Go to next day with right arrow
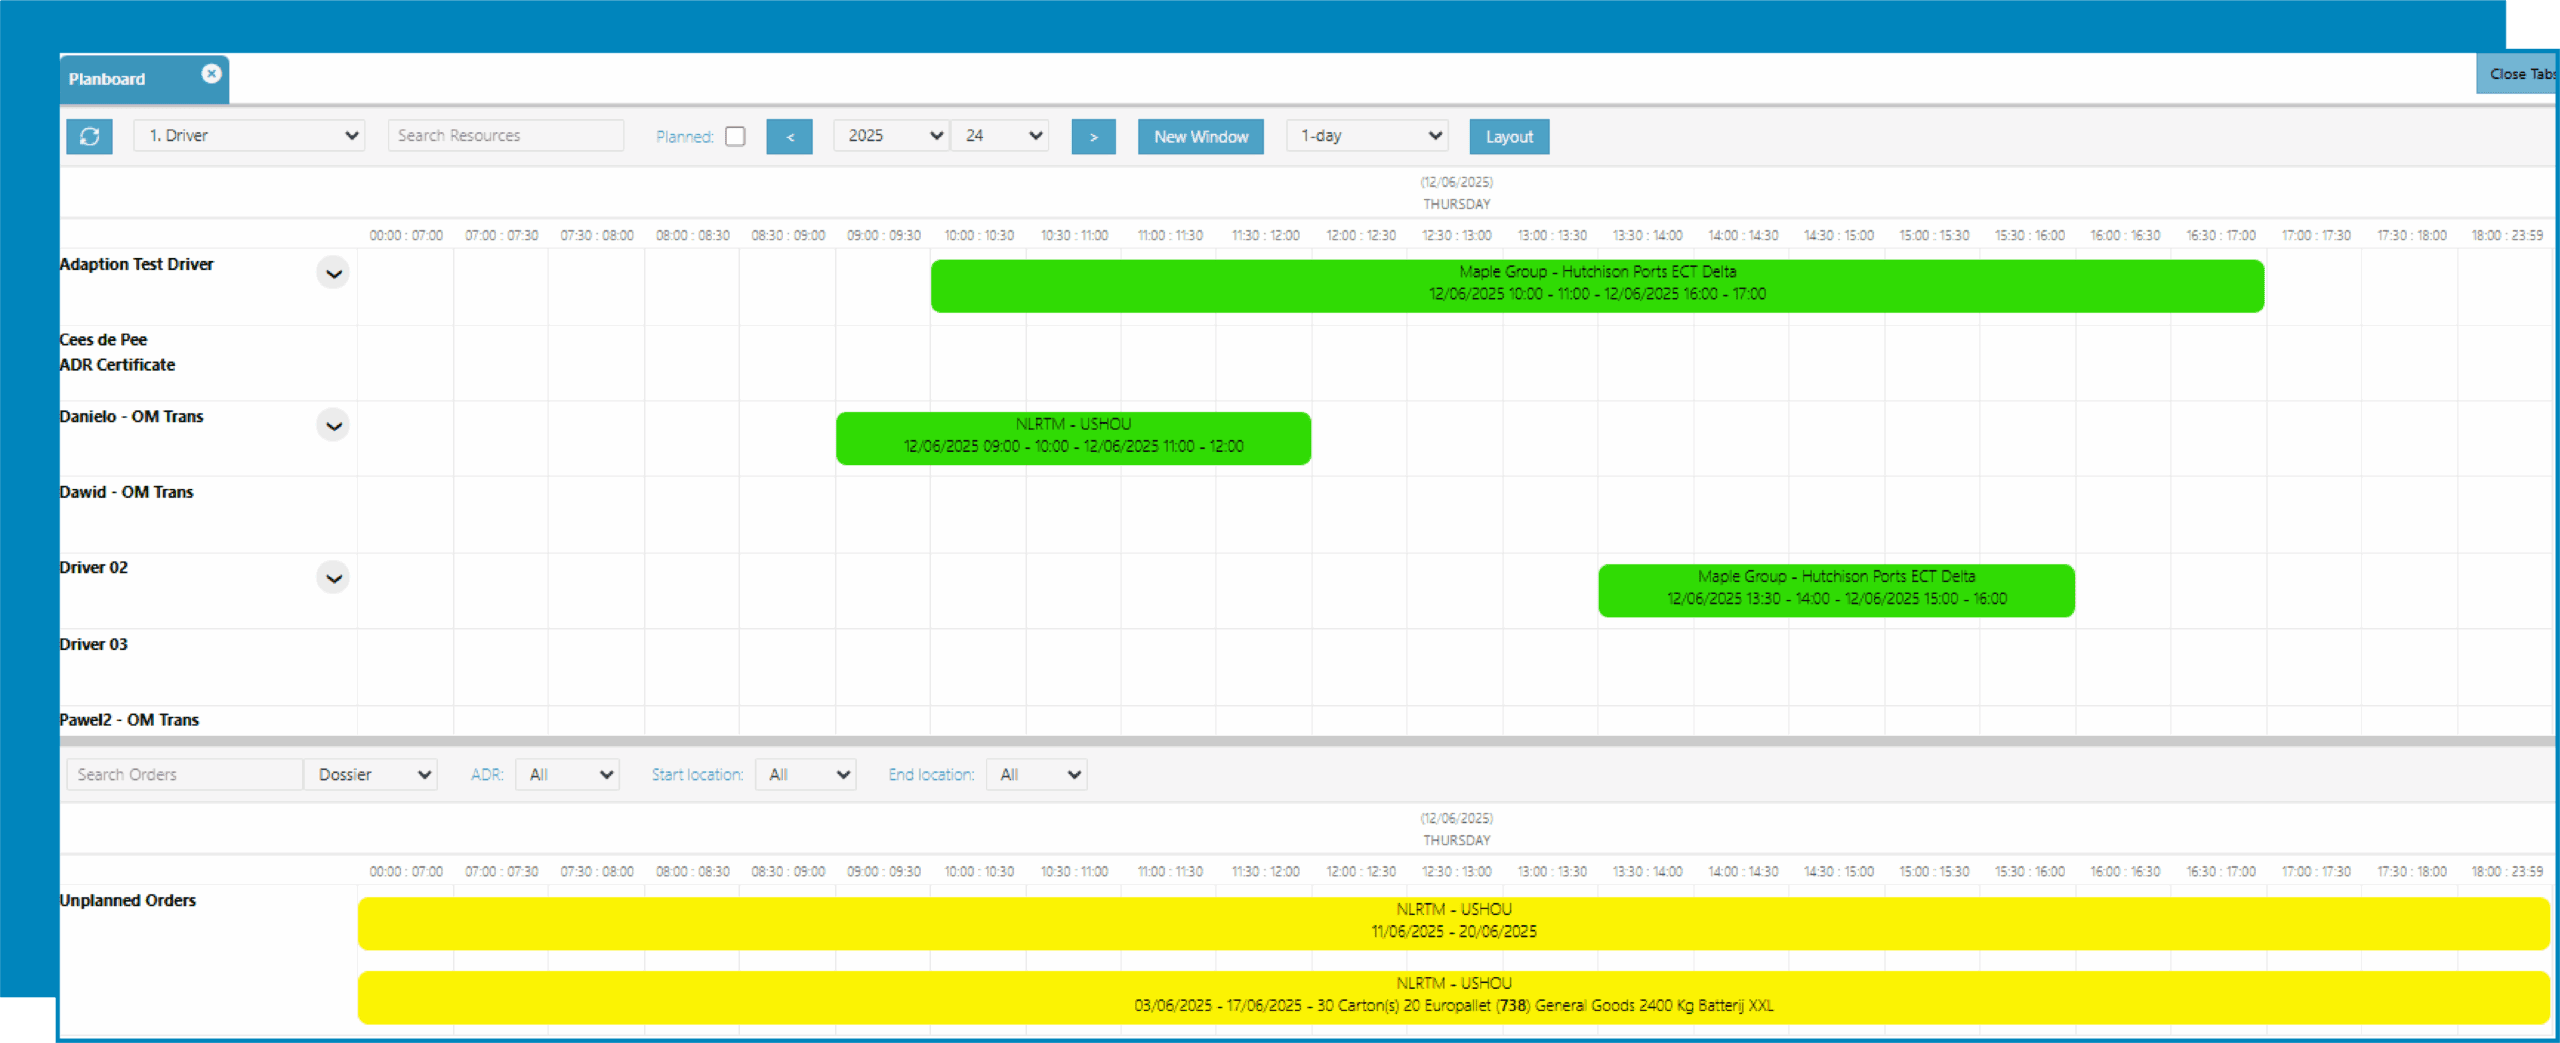The image size is (2560, 1043). (1093, 137)
